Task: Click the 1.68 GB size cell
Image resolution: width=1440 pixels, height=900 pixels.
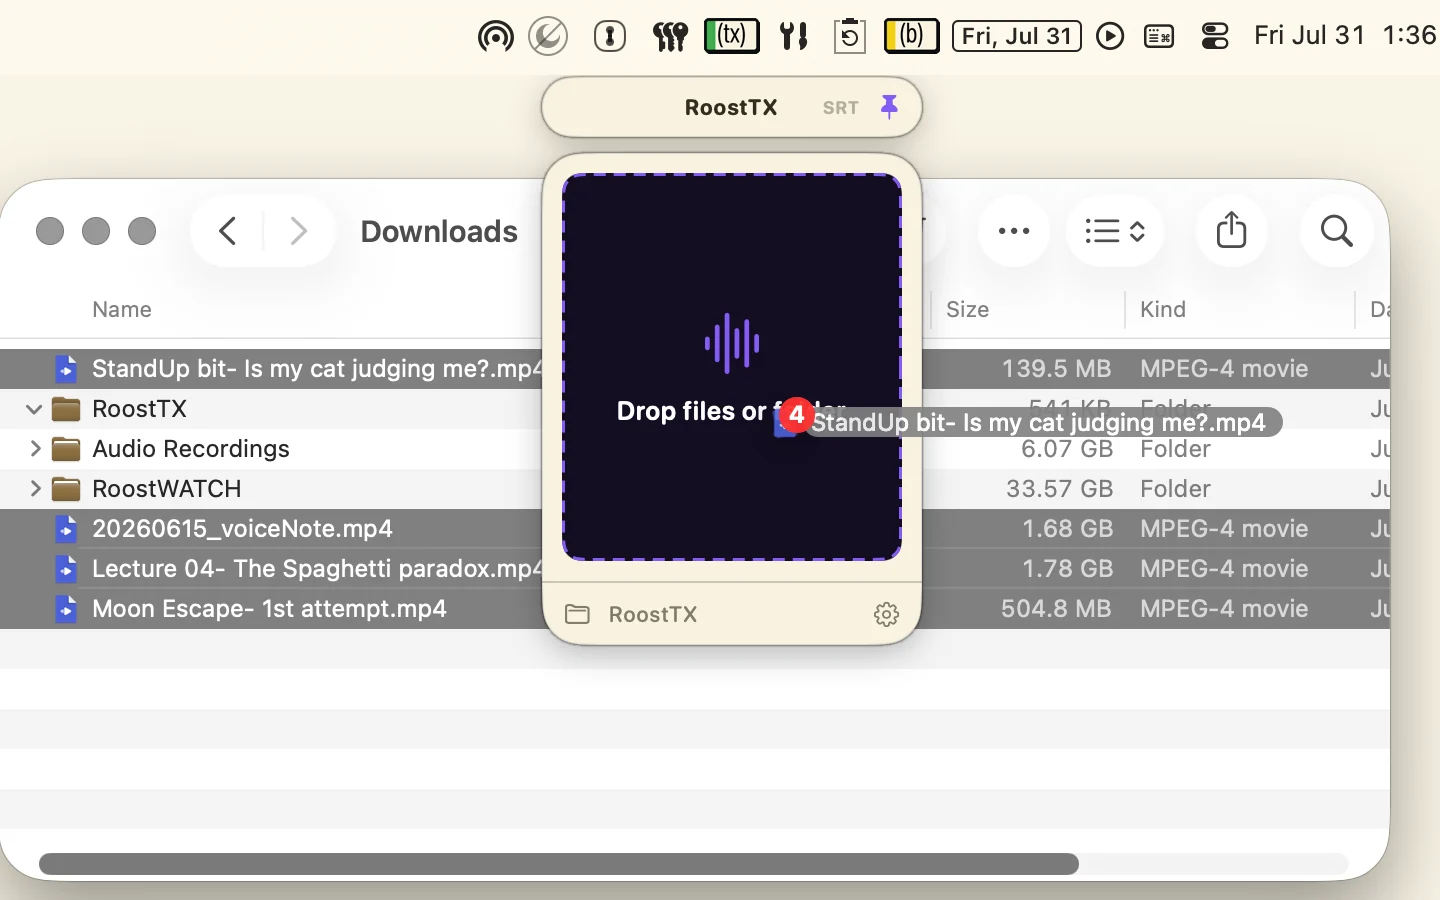Action: click(1067, 529)
